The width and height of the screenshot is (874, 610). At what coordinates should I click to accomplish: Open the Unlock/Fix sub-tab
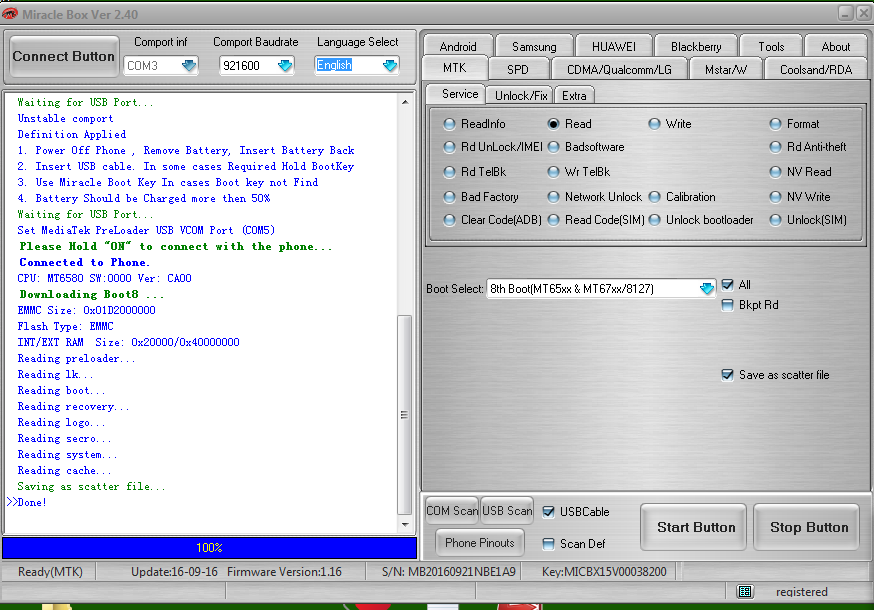[x=521, y=95]
